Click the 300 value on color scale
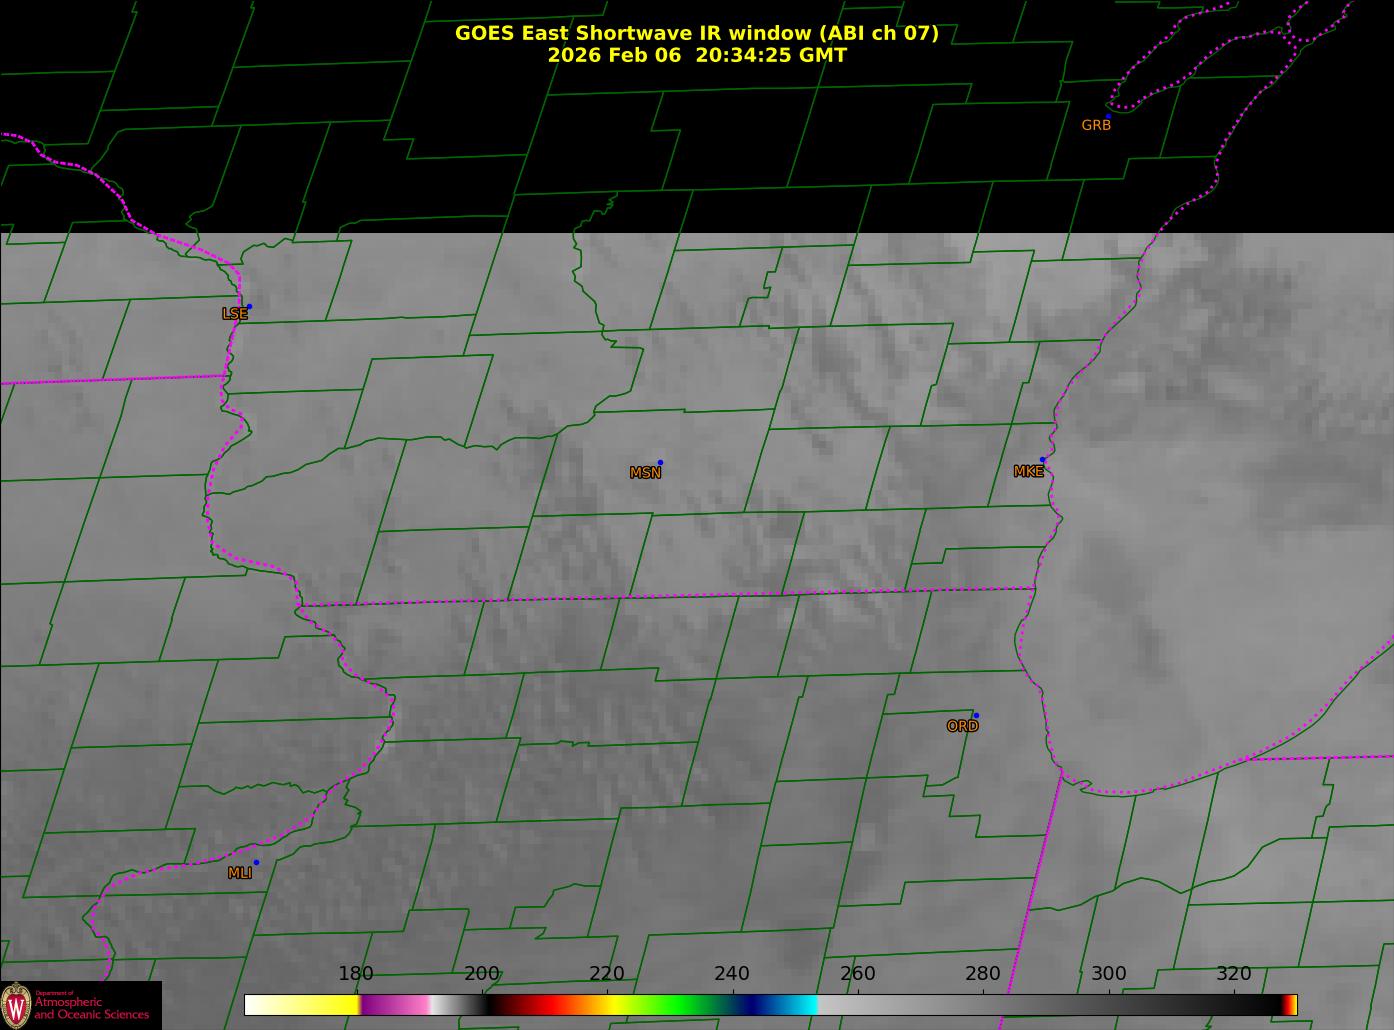 click(x=1108, y=974)
